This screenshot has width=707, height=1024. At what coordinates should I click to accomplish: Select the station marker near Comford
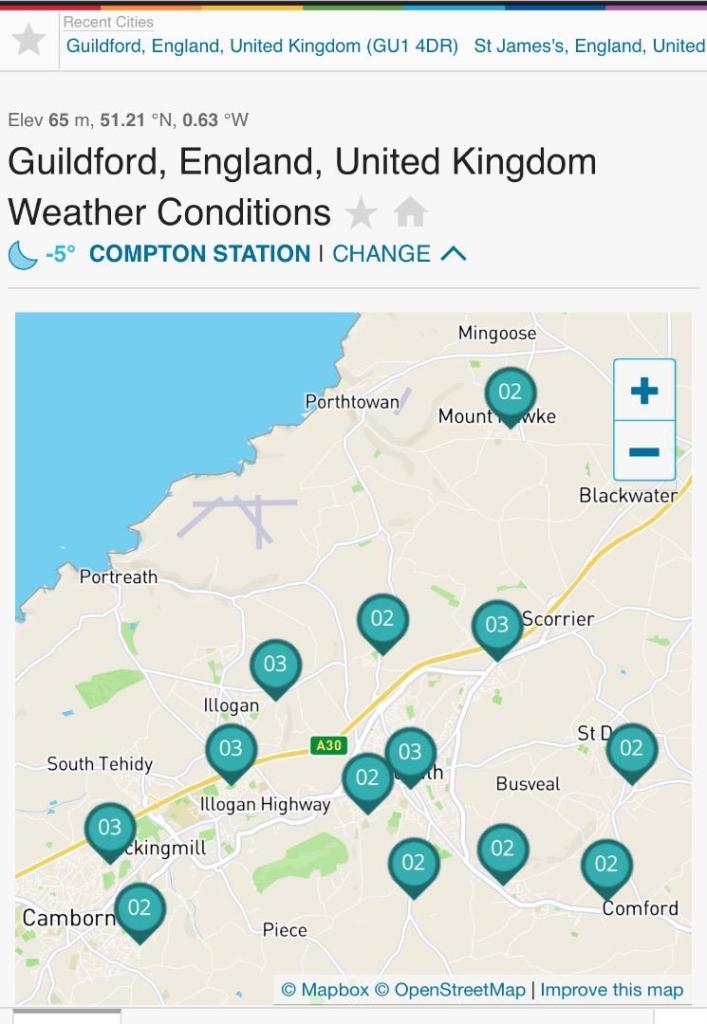(x=606, y=865)
